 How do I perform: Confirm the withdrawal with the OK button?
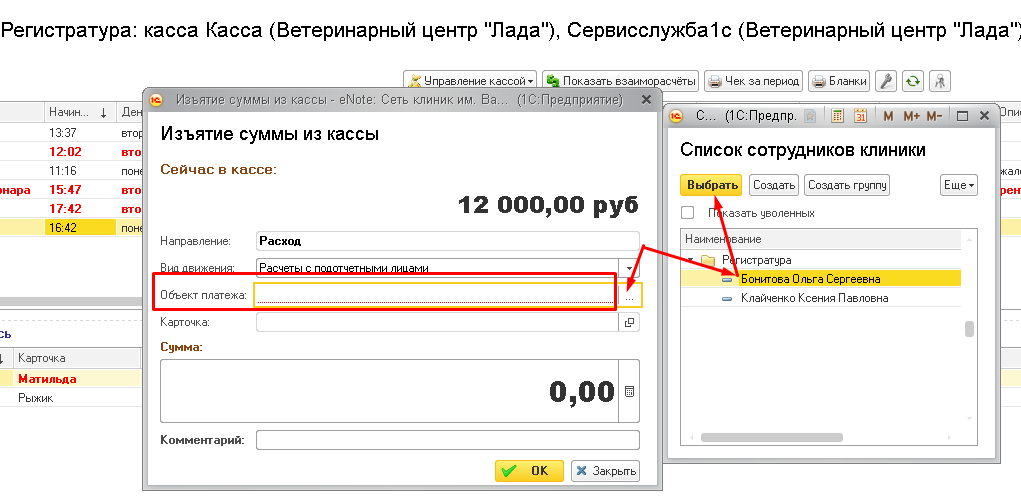click(x=529, y=470)
